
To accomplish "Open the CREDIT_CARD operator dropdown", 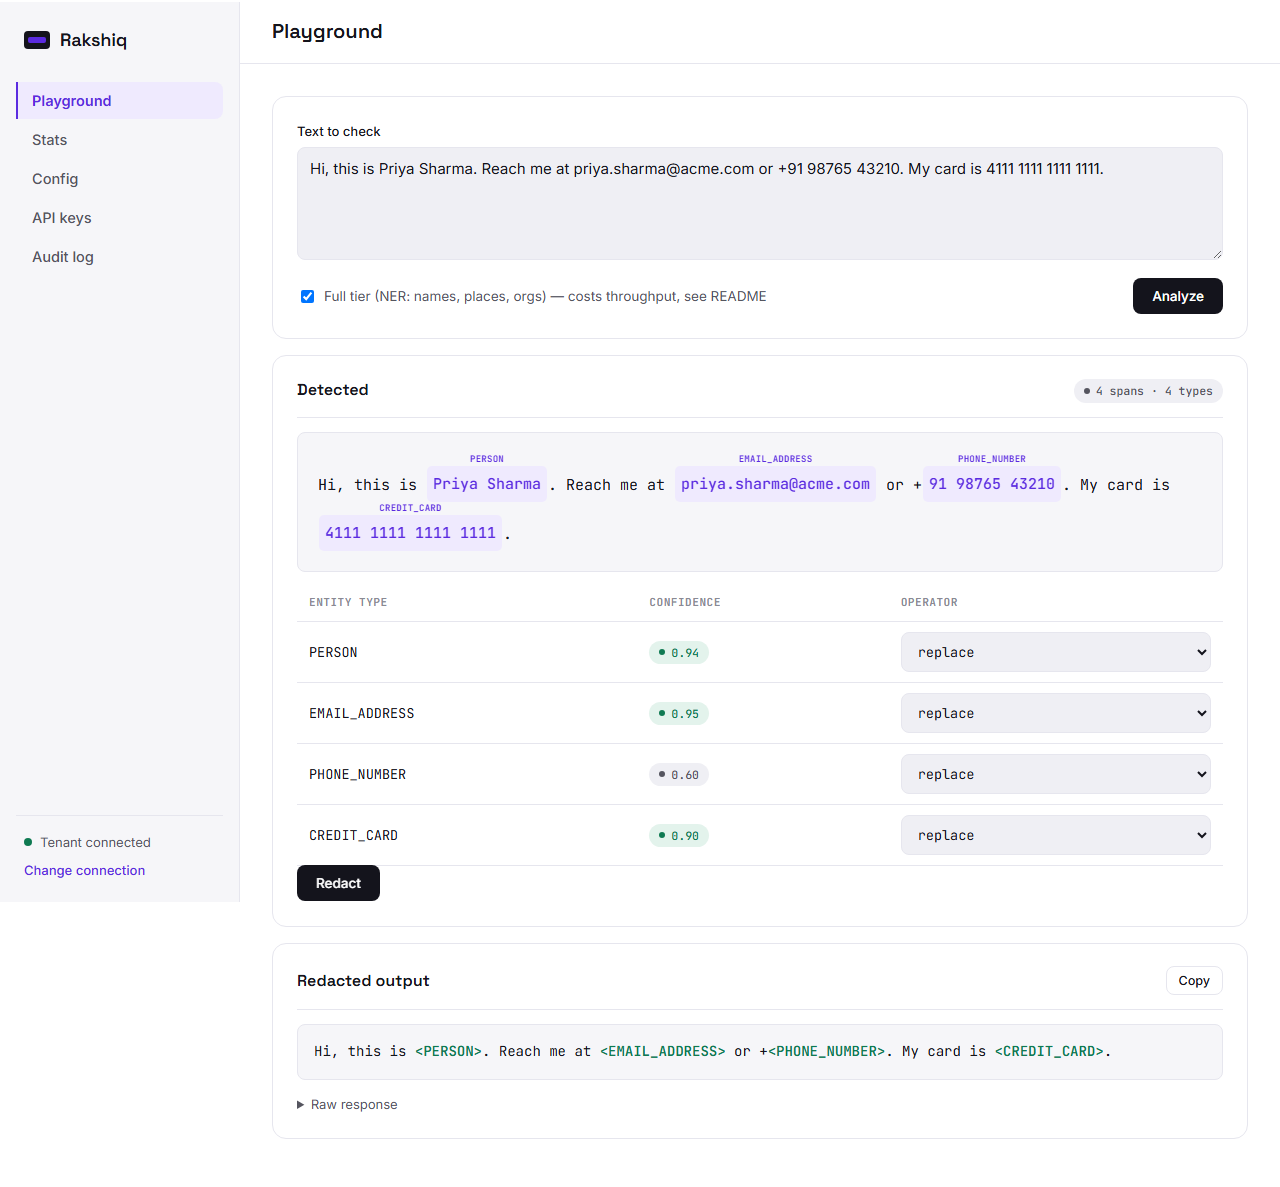I will (x=1055, y=835).
